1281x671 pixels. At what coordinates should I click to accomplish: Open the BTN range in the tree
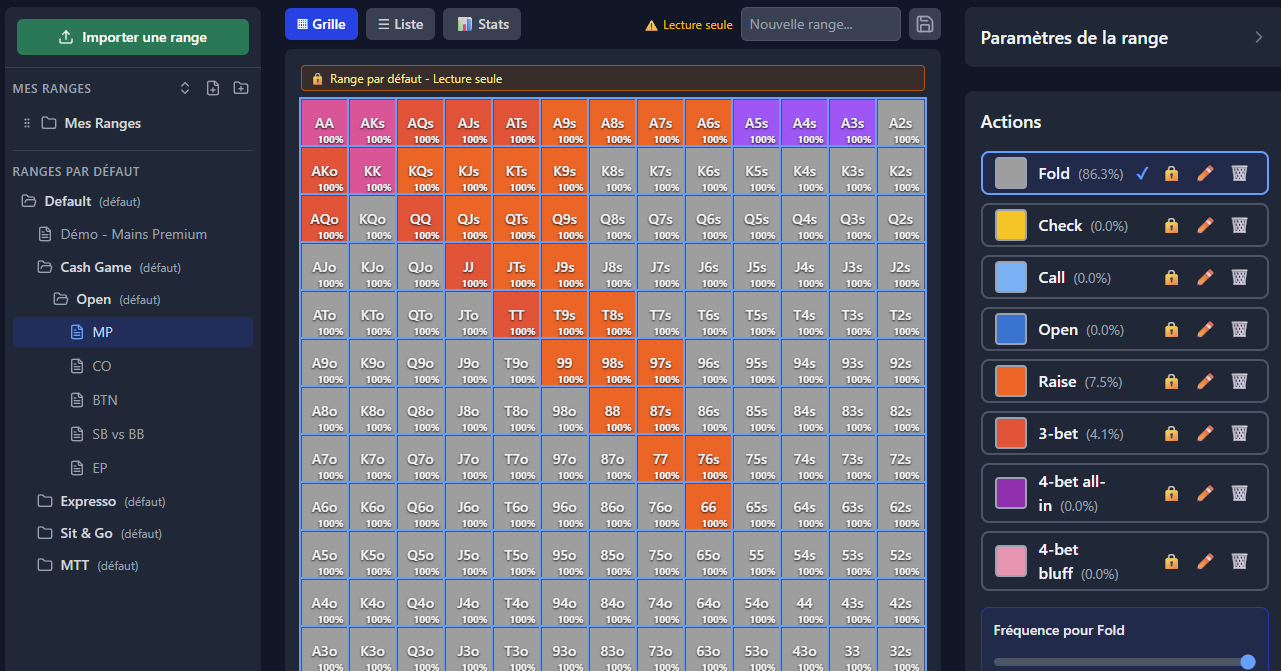(x=105, y=400)
